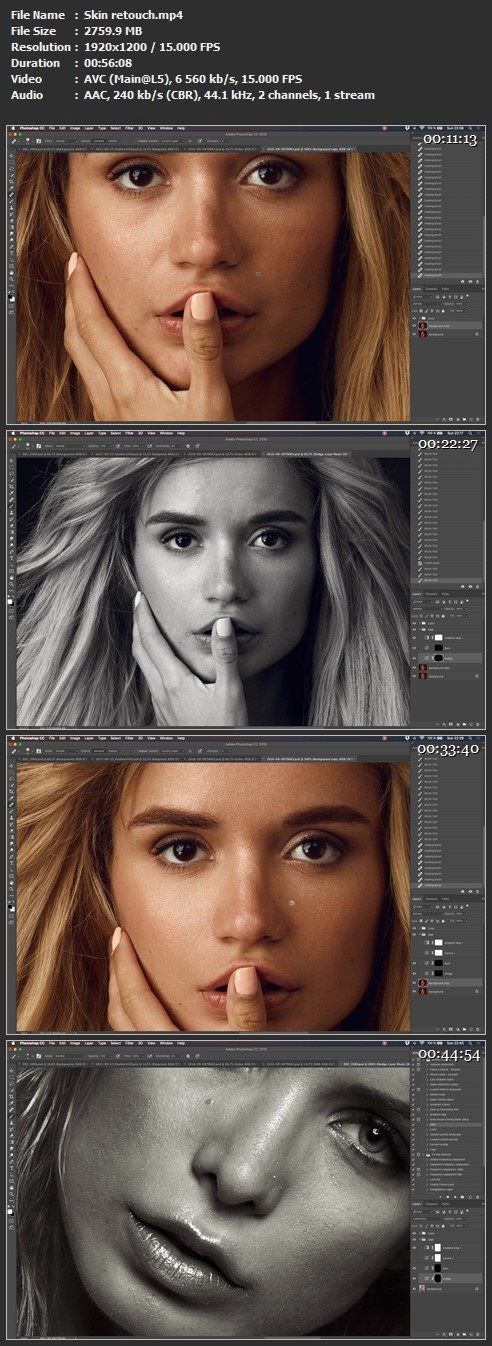Click the create new layer icon in 00:11:13 frame
The height and width of the screenshot is (1346, 492).
point(471,419)
